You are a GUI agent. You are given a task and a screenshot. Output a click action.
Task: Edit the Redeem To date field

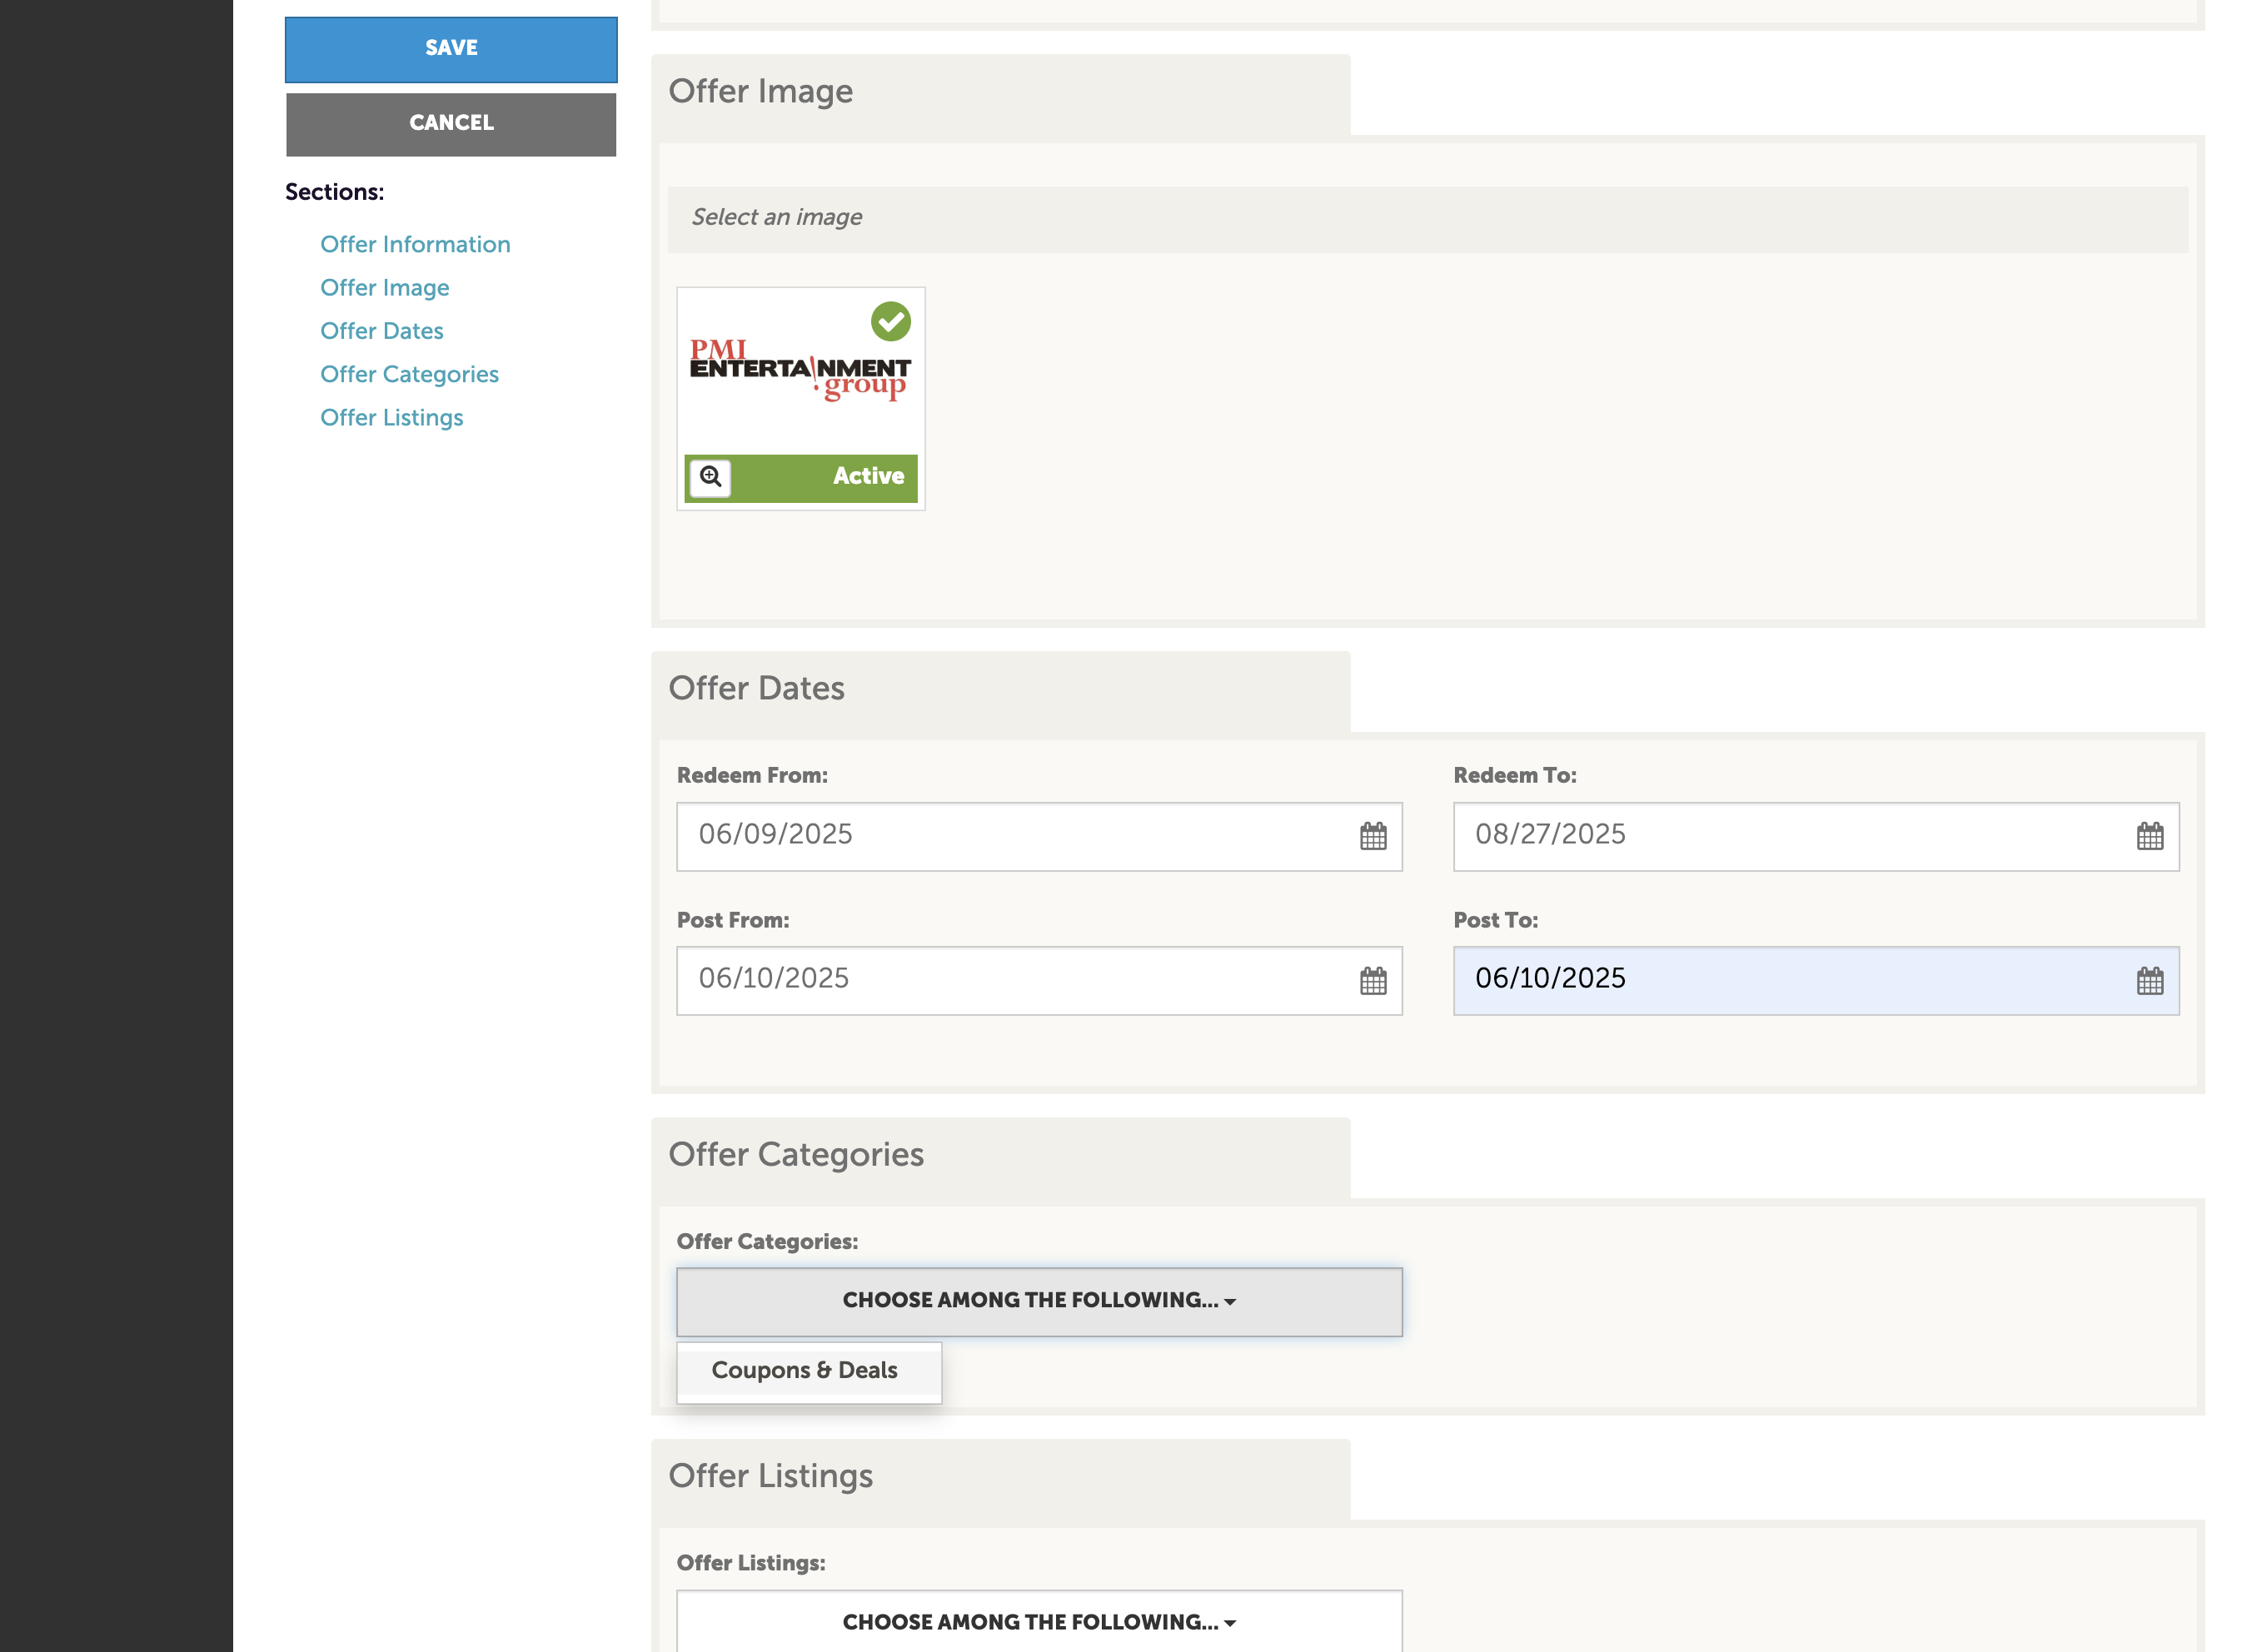[x=1815, y=836]
